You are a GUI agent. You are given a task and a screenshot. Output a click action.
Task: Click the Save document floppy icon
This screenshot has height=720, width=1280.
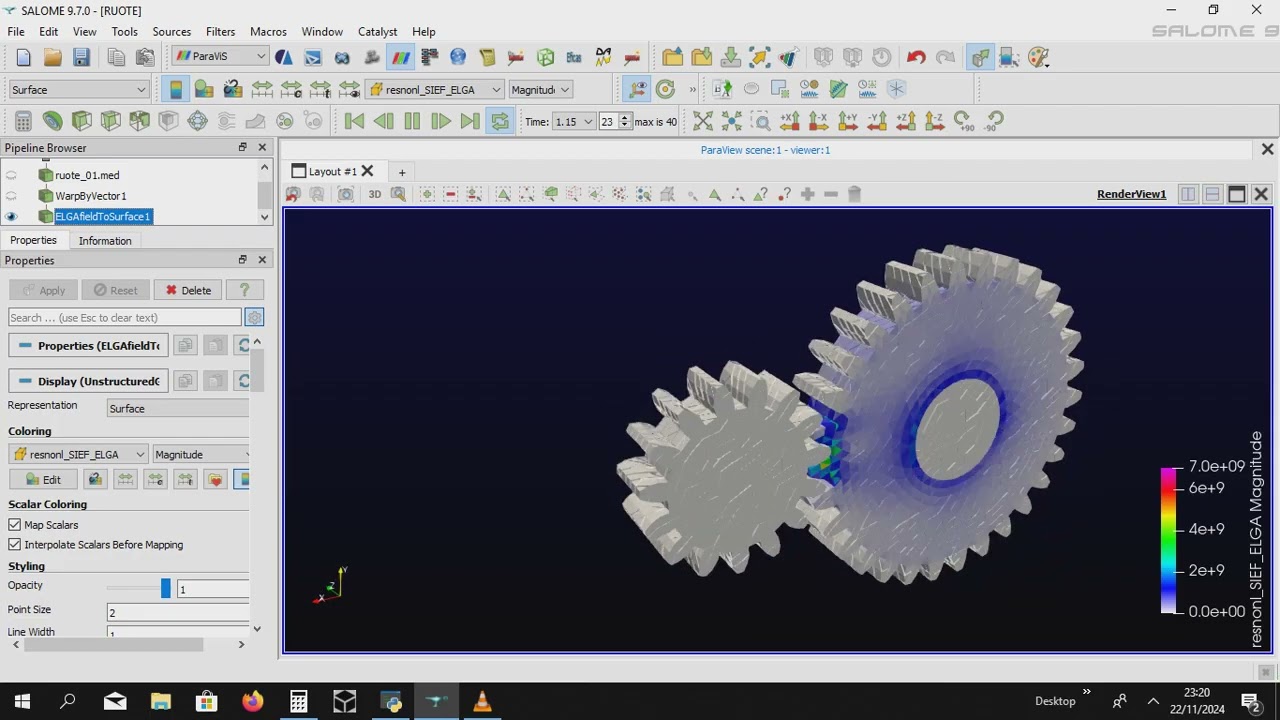coord(81,57)
